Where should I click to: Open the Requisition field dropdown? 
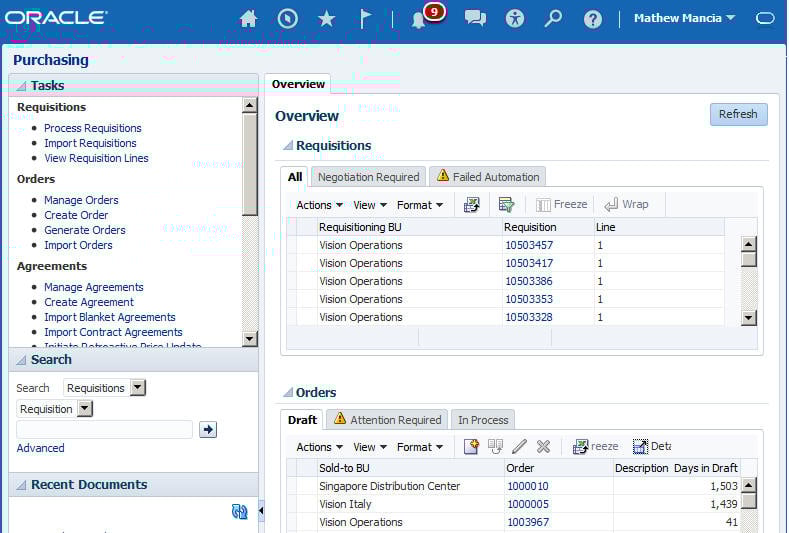85,409
